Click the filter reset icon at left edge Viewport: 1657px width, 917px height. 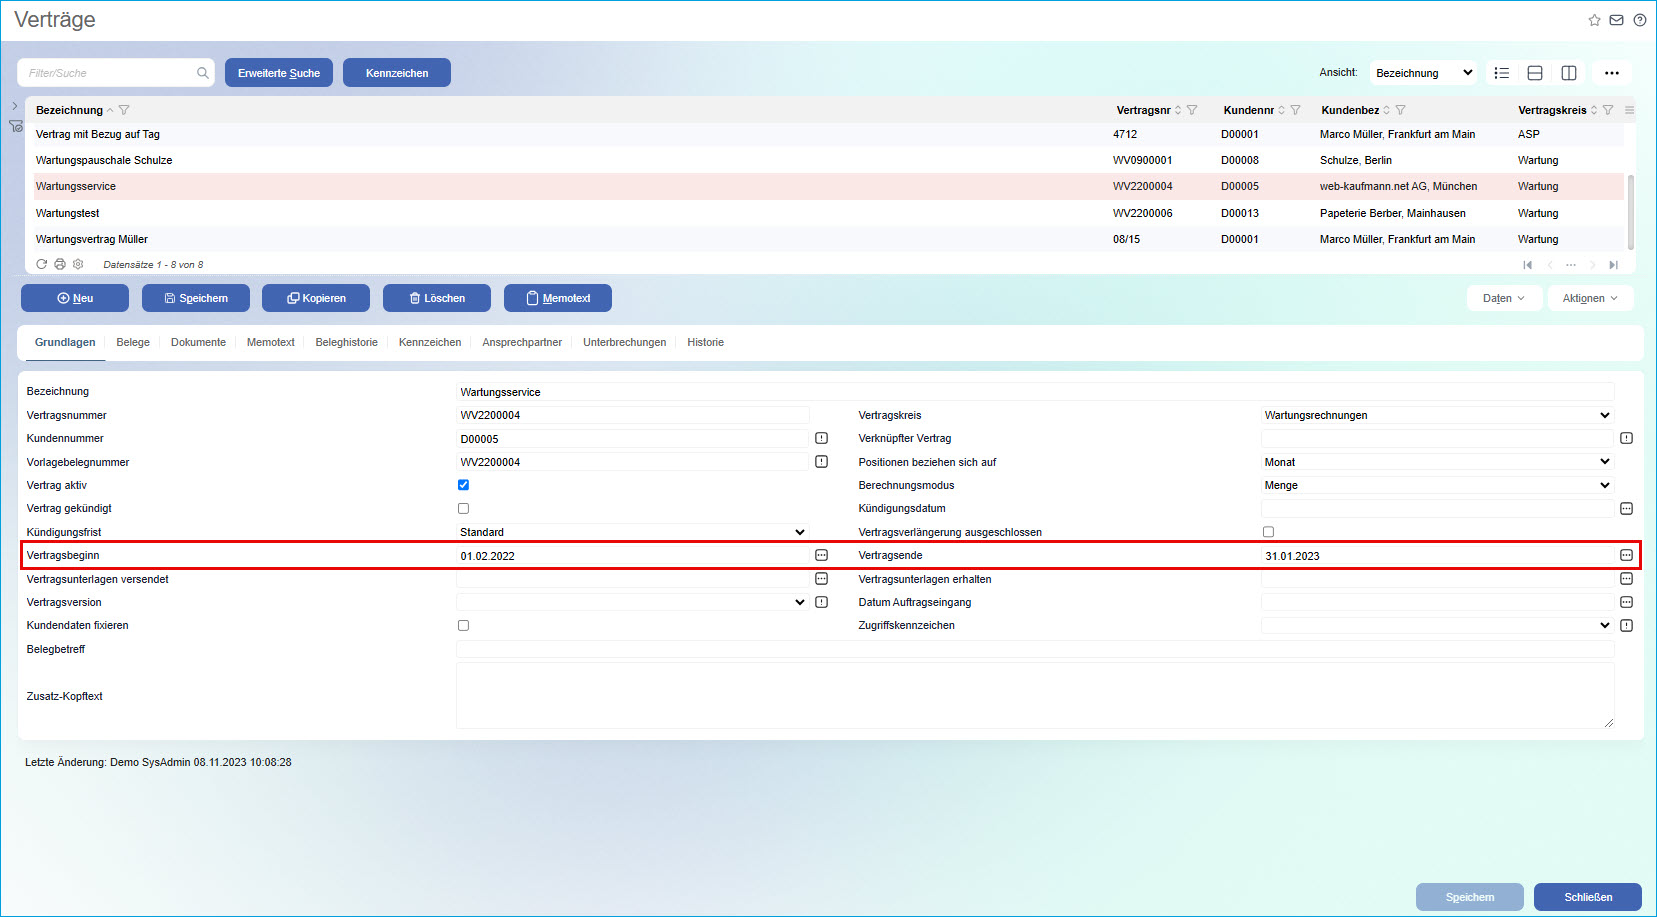16,126
